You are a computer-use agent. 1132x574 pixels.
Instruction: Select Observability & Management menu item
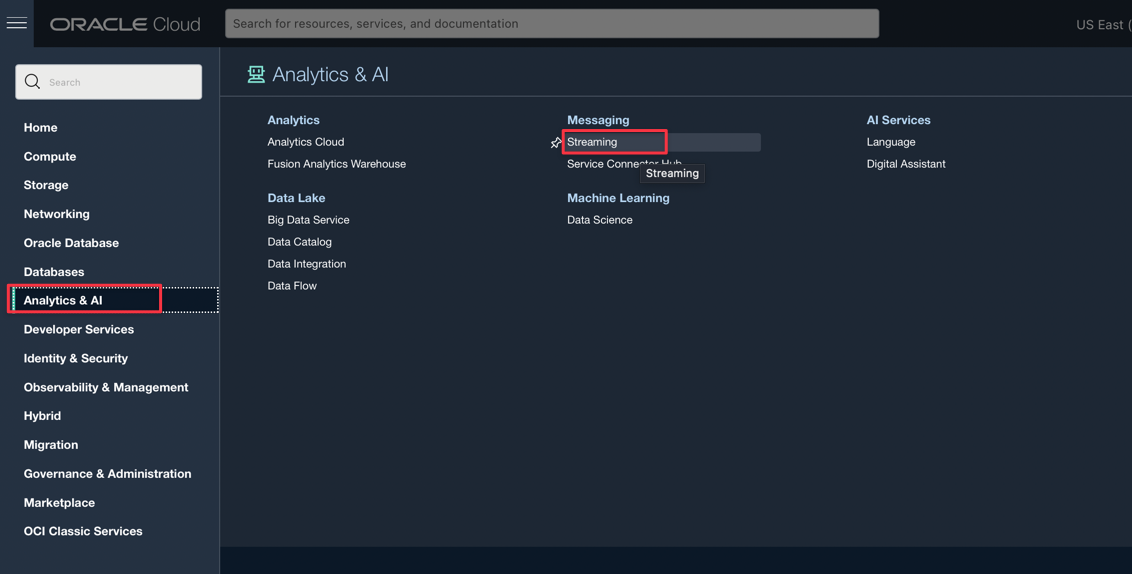click(x=106, y=387)
